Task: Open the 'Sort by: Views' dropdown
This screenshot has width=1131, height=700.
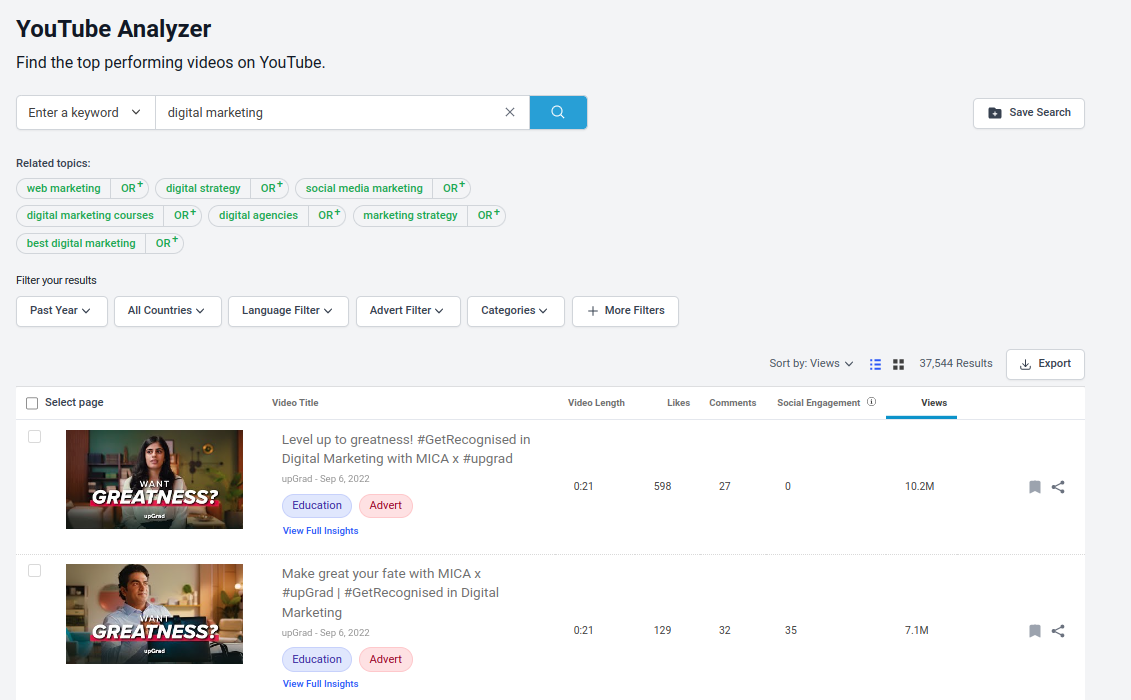Action: tap(811, 364)
